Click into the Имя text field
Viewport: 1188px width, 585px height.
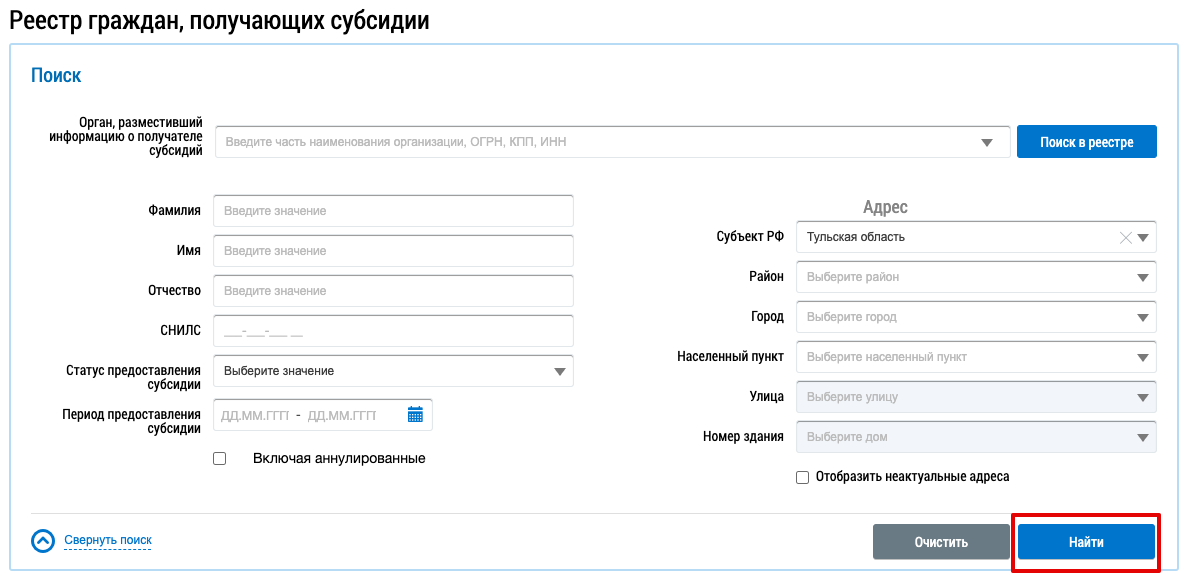[393, 251]
